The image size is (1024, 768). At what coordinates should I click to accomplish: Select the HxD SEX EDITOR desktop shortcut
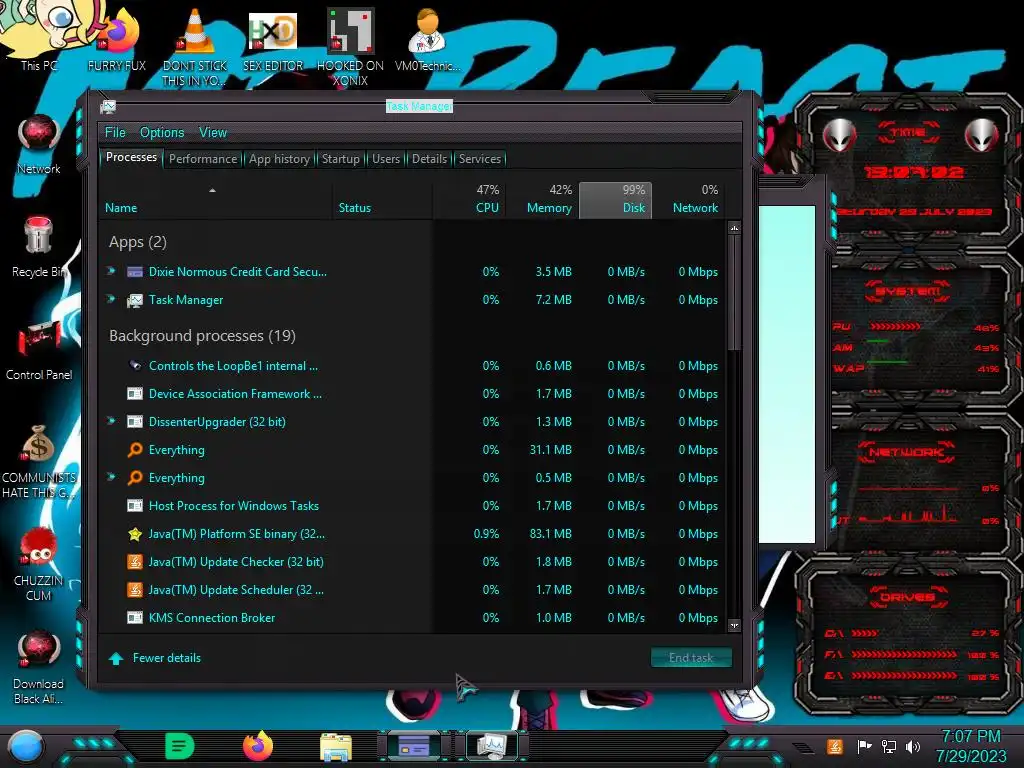(273, 40)
